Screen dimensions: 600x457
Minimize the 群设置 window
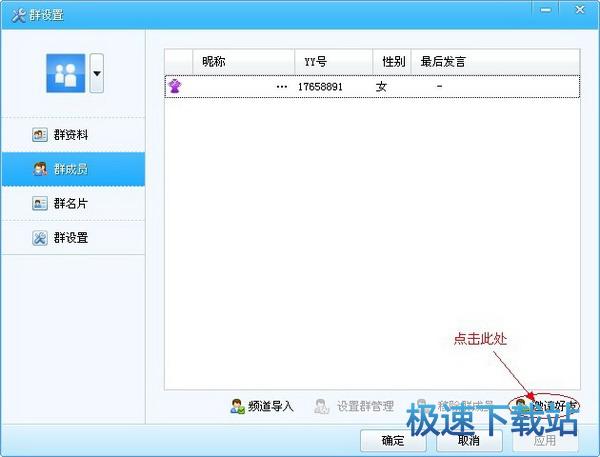(546, 10)
